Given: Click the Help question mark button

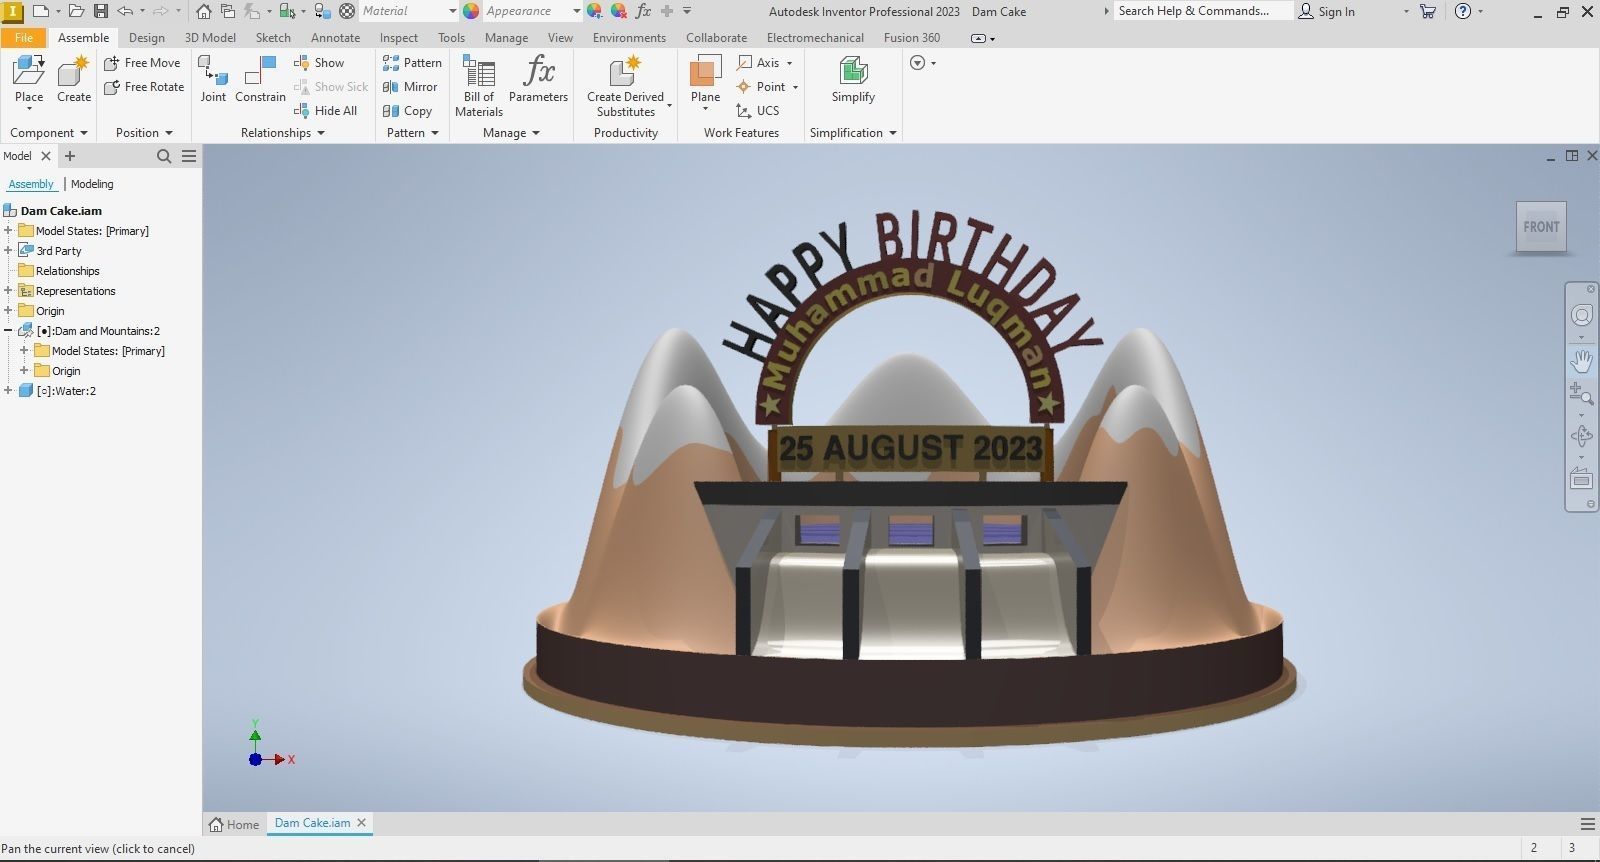Looking at the screenshot, I should pos(1463,11).
